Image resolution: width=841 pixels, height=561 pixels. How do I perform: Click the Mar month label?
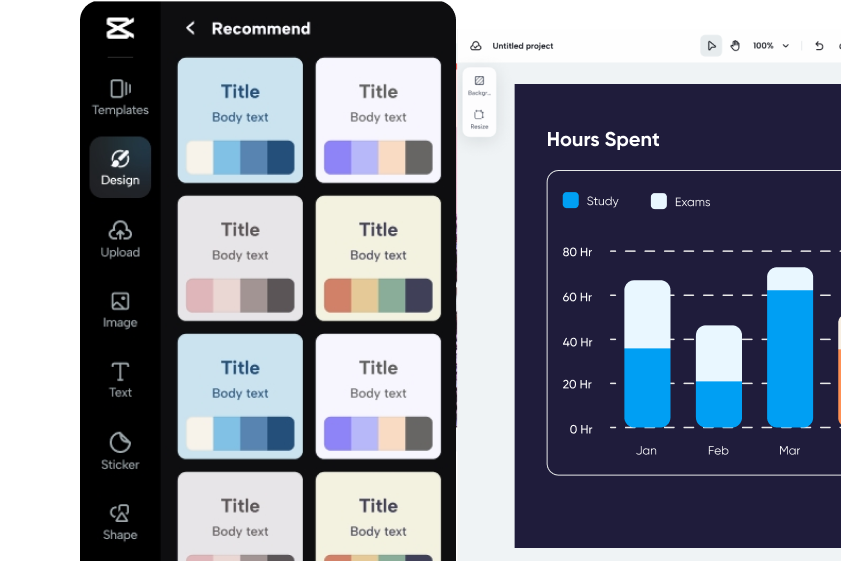[790, 451]
